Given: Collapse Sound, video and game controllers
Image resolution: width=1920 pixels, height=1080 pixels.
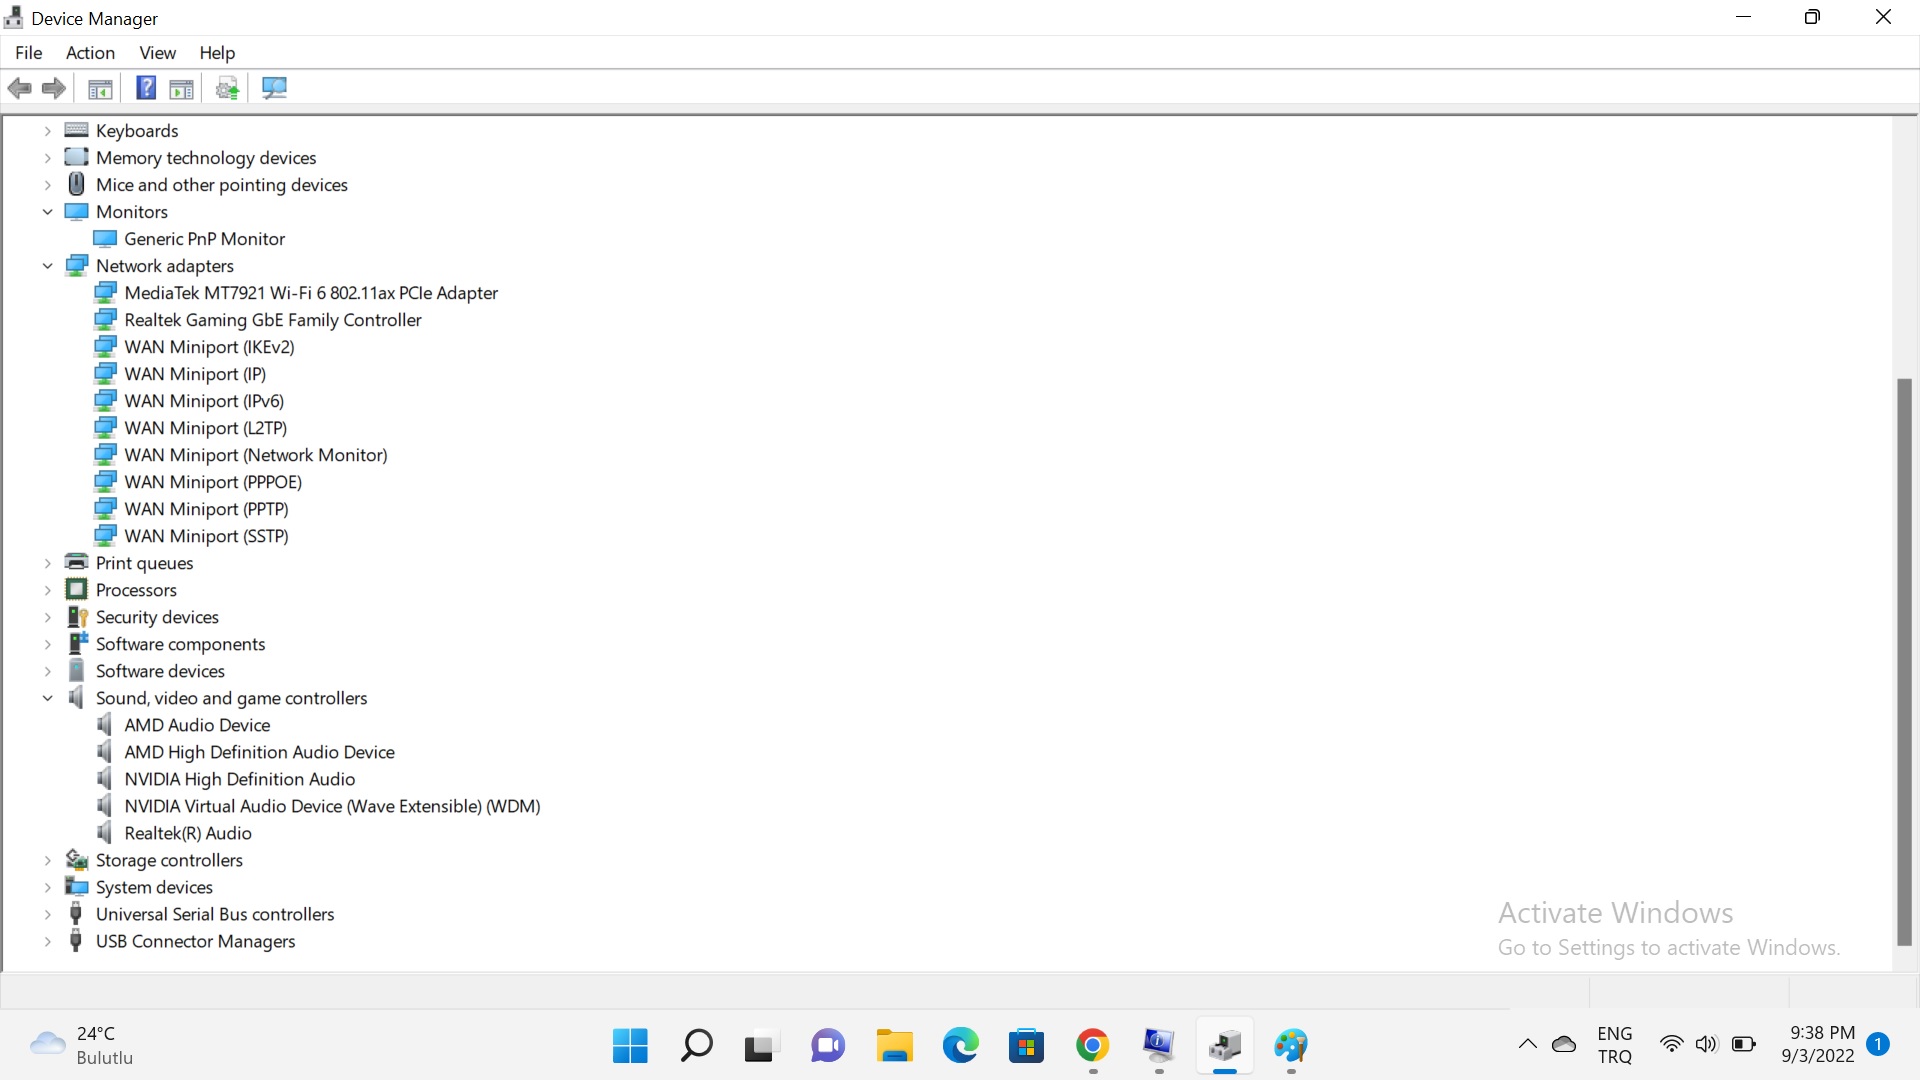Looking at the screenshot, I should (x=47, y=698).
